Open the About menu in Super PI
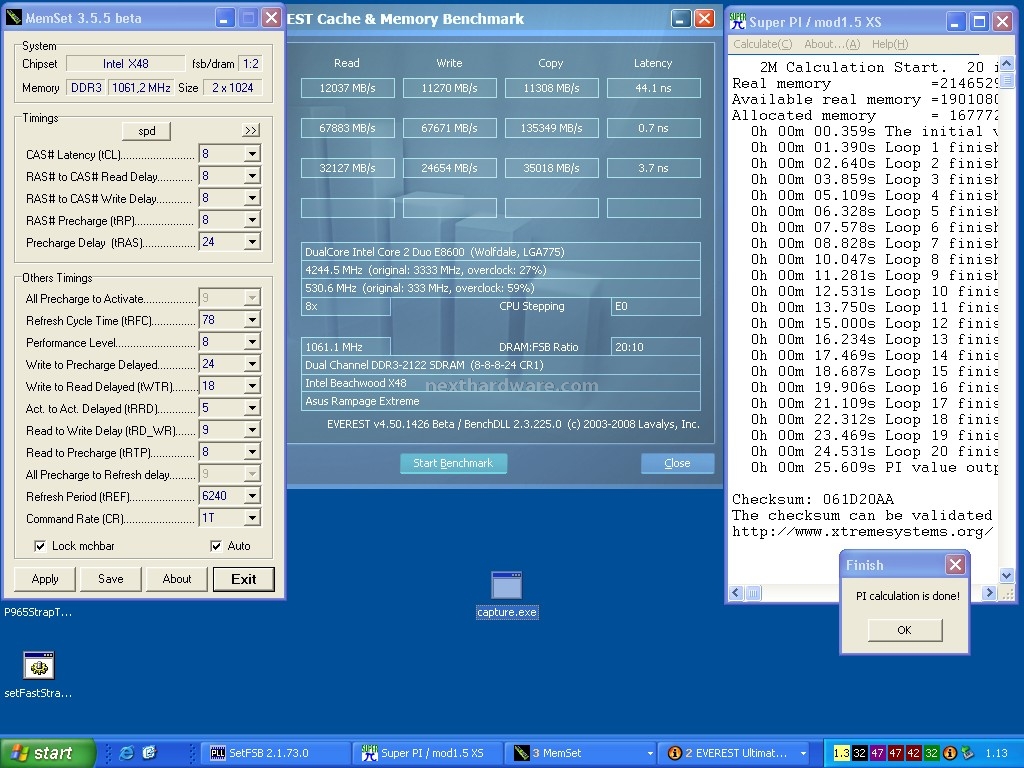The image size is (1024, 768). 832,44
